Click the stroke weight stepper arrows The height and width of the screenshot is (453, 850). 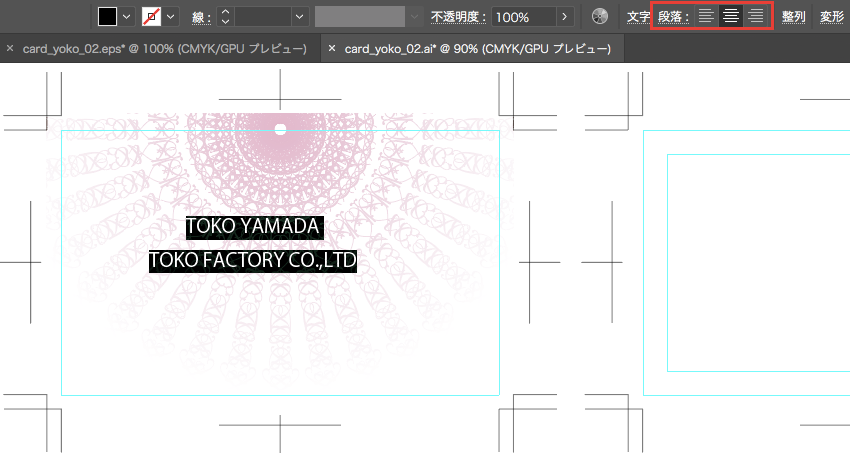coord(225,16)
